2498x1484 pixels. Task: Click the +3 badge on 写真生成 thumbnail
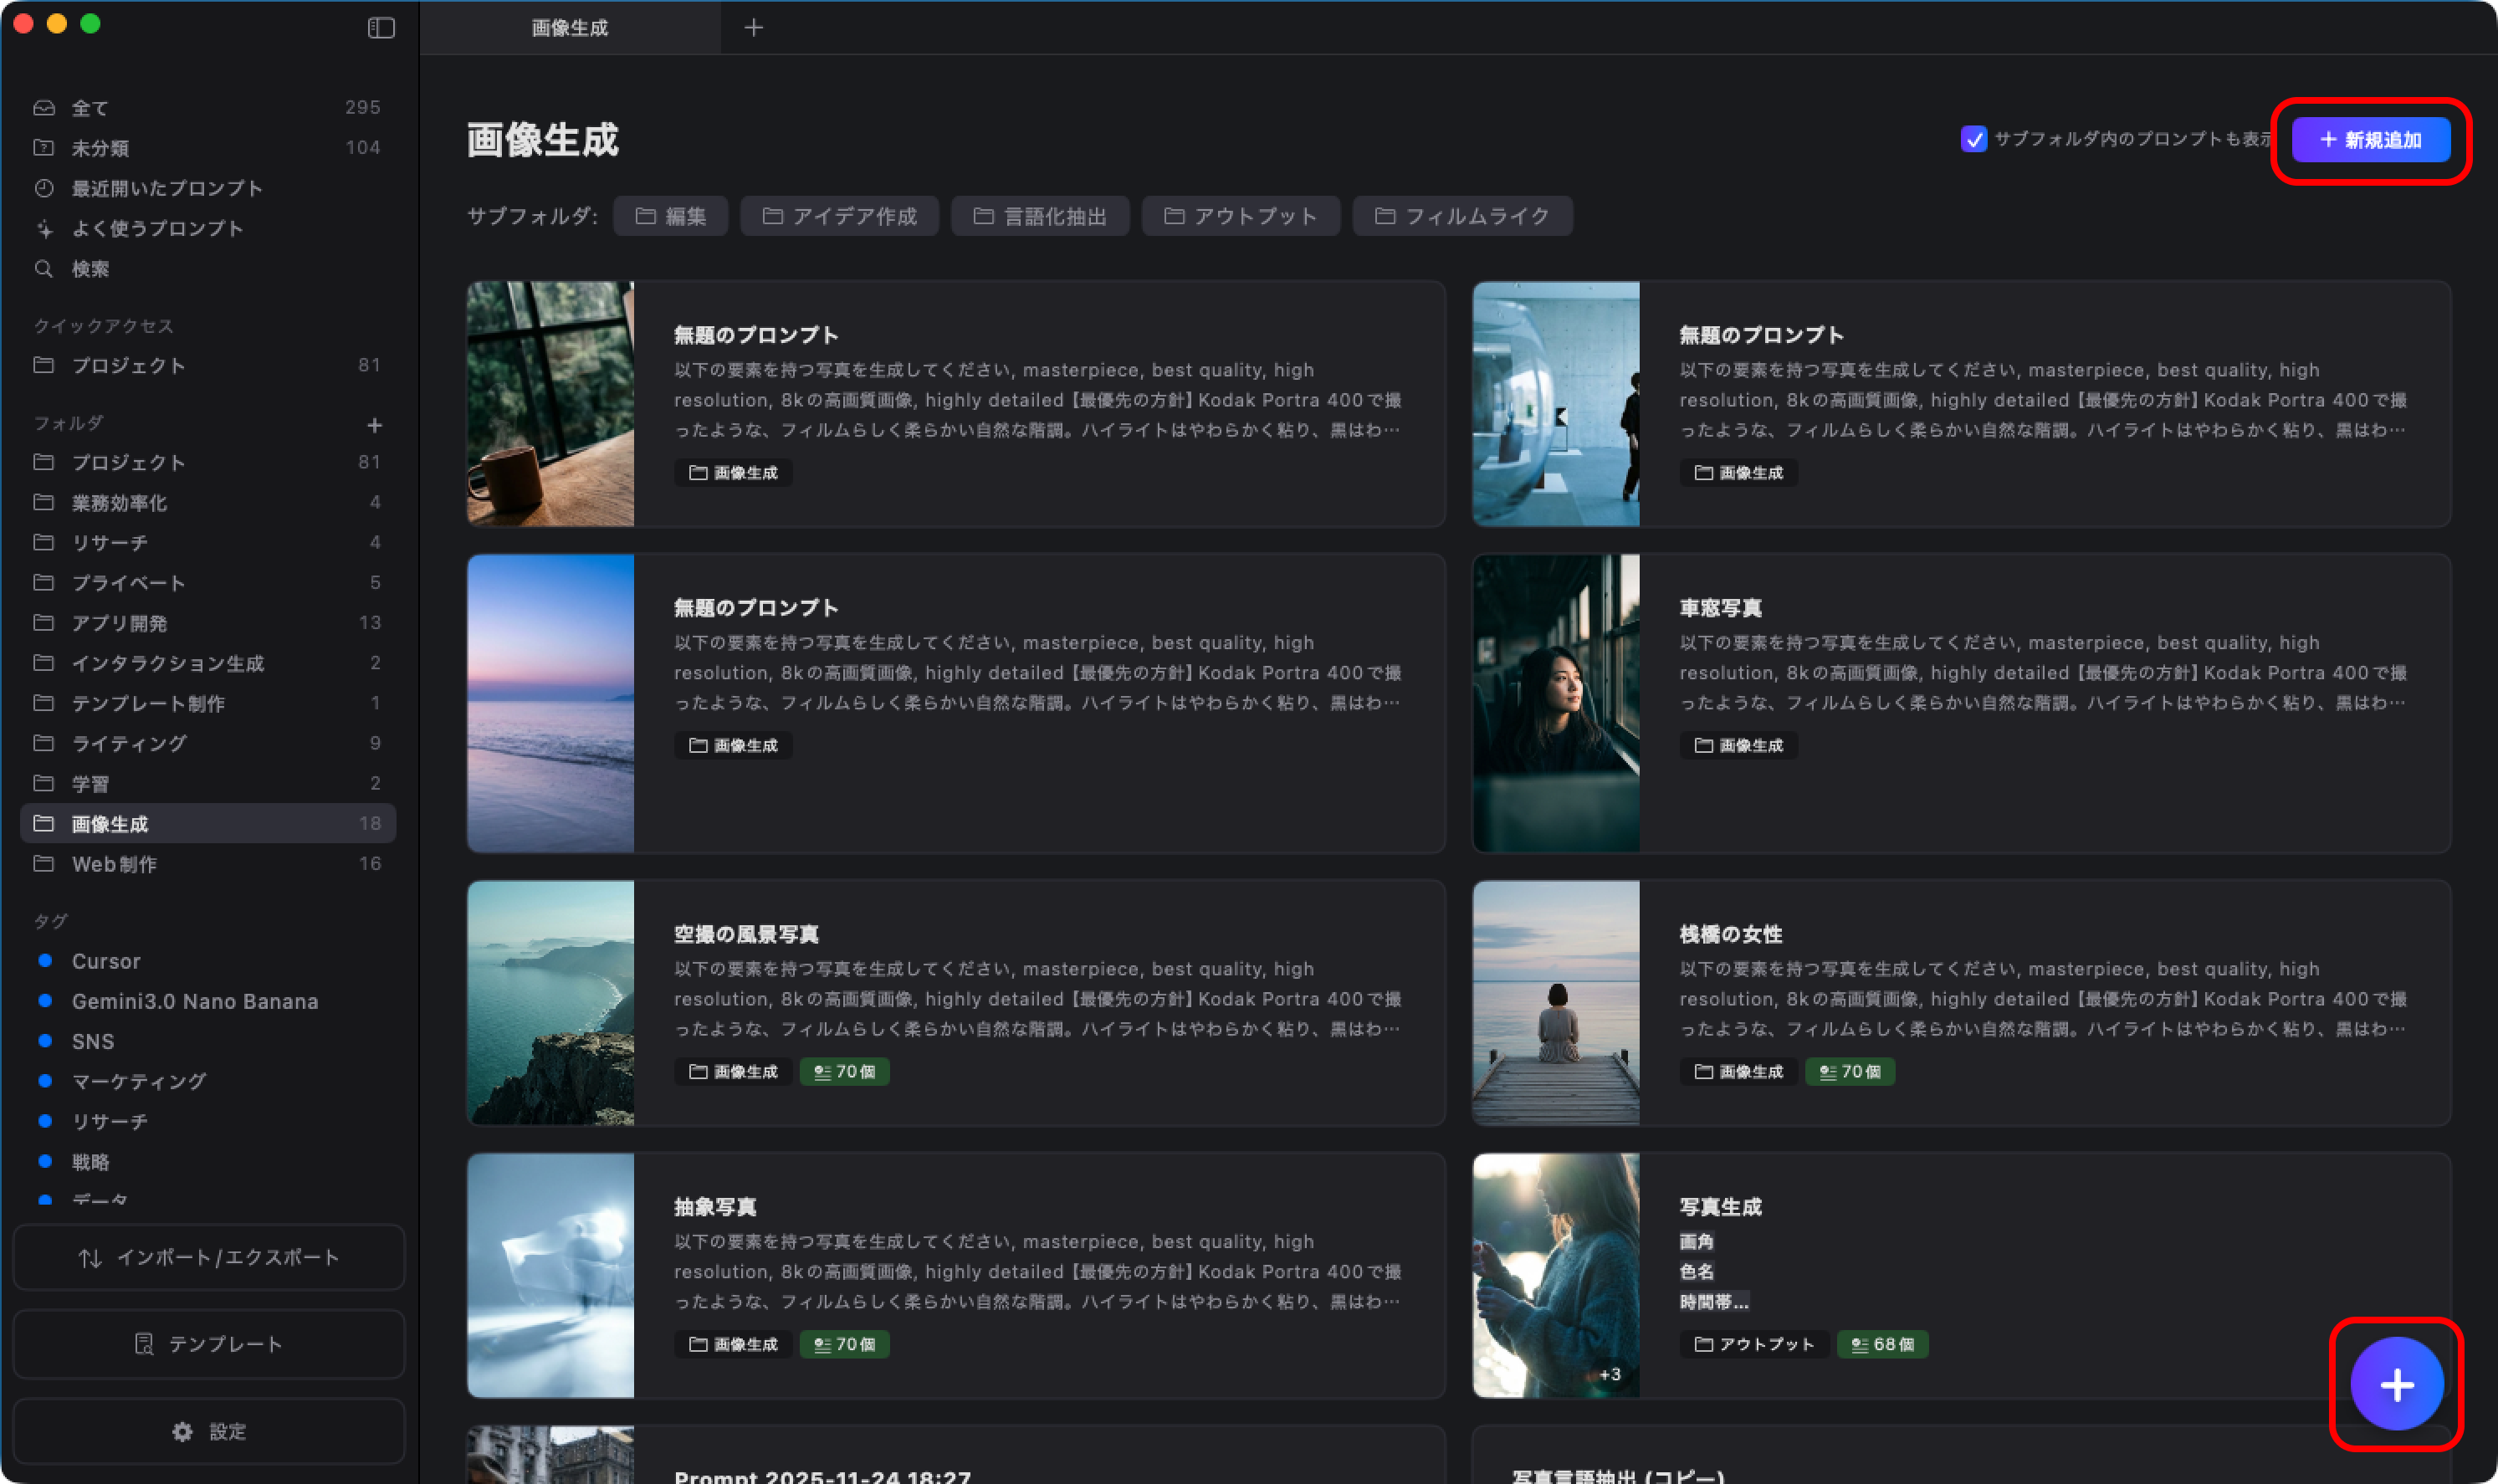1609,1374
